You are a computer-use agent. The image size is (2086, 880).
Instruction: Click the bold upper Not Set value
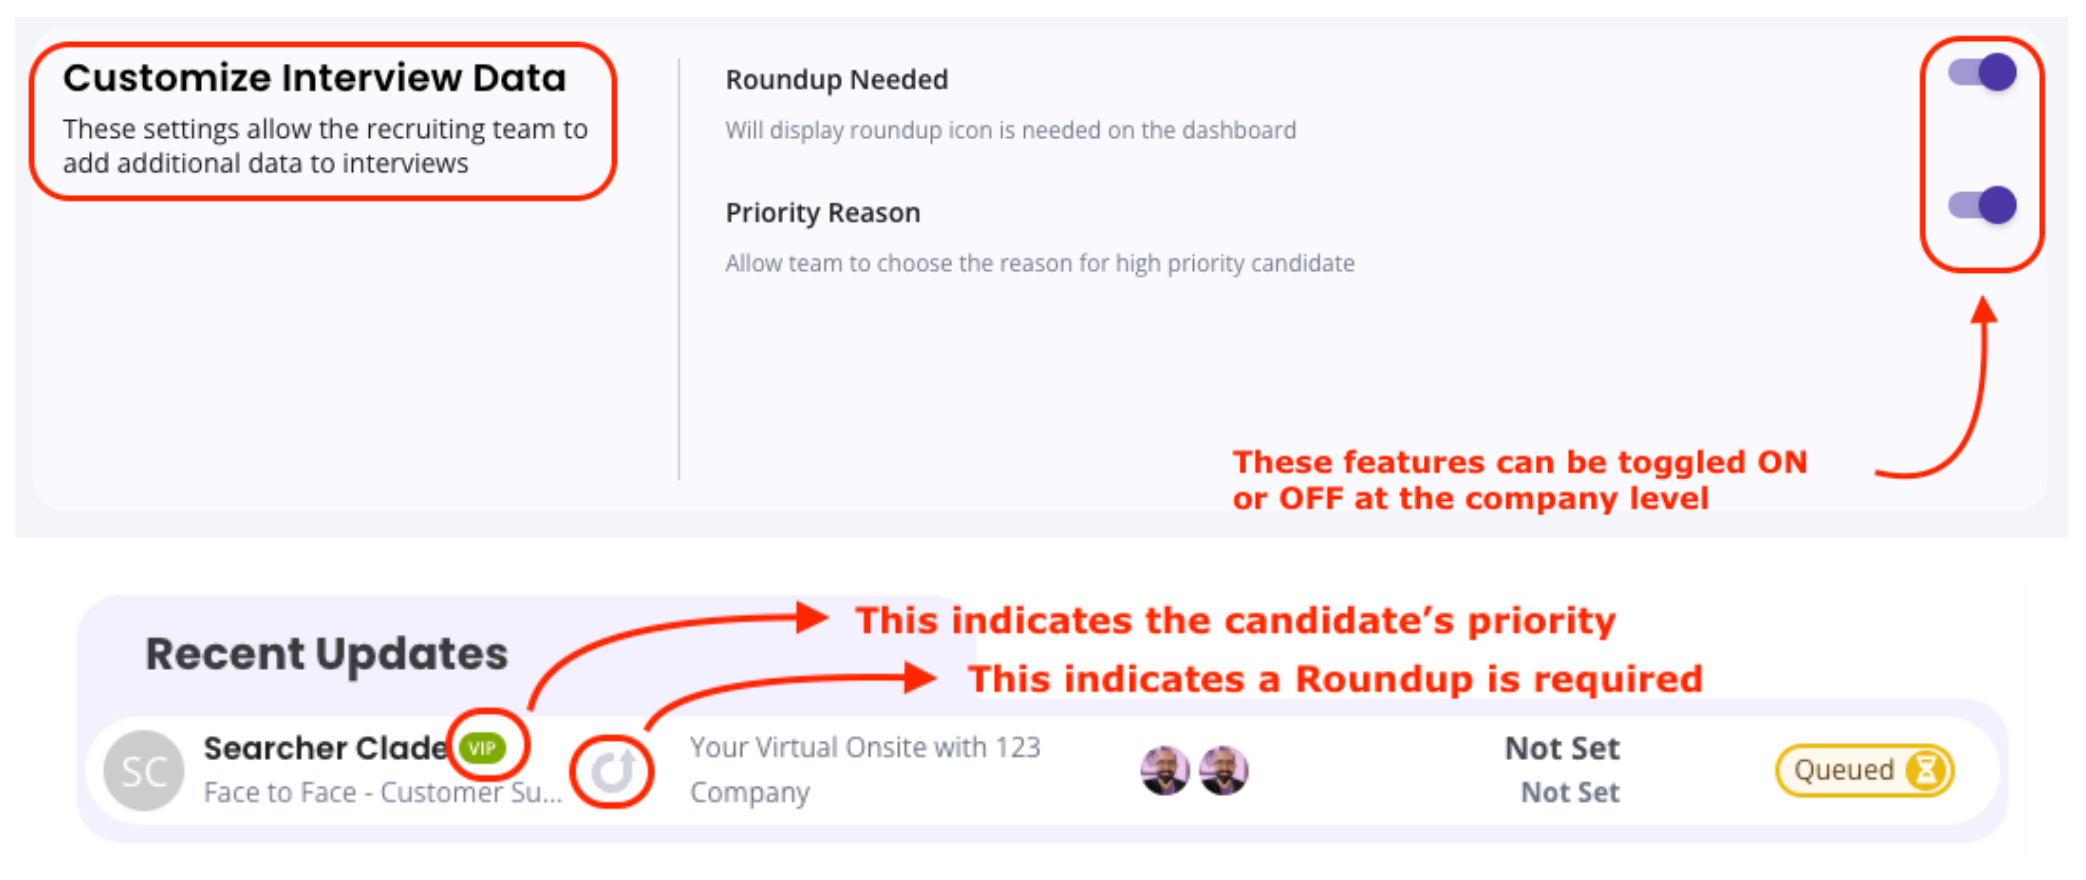tap(1562, 748)
